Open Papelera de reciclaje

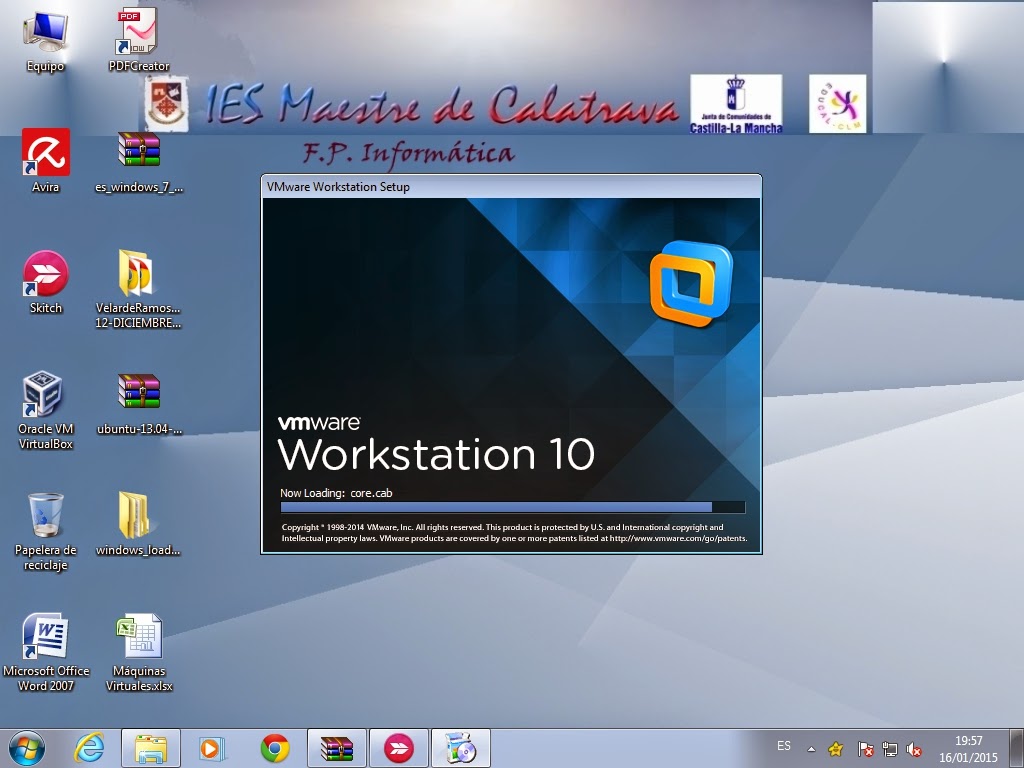(x=46, y=532)
